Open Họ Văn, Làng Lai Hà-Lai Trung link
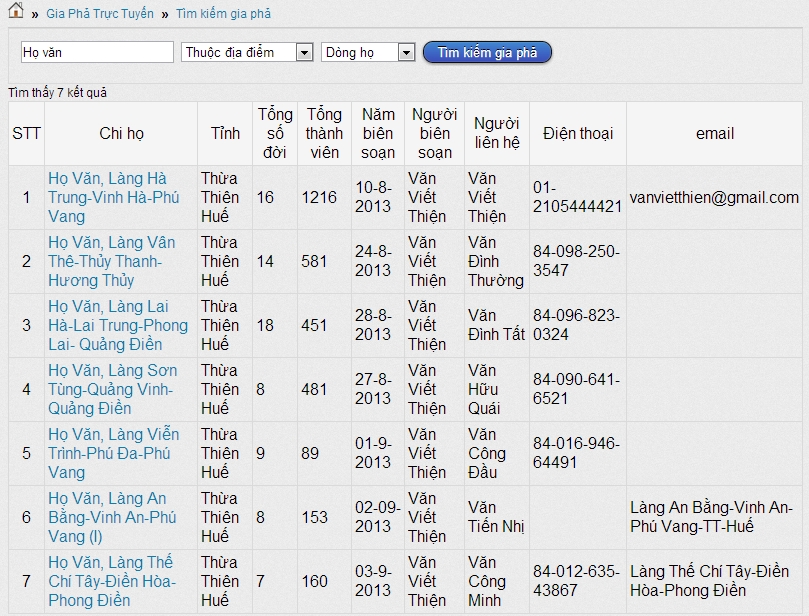 117,325
